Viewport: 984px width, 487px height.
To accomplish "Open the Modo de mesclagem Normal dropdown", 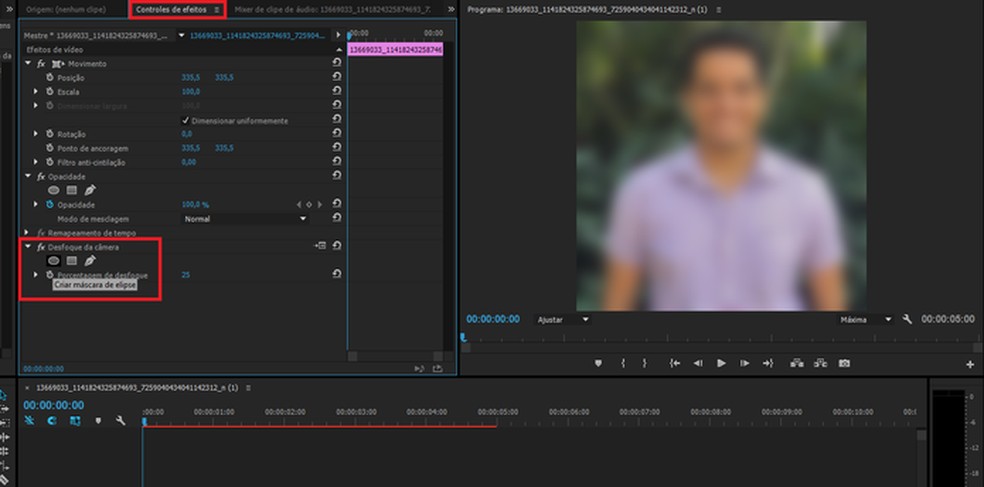I will 245,218.
